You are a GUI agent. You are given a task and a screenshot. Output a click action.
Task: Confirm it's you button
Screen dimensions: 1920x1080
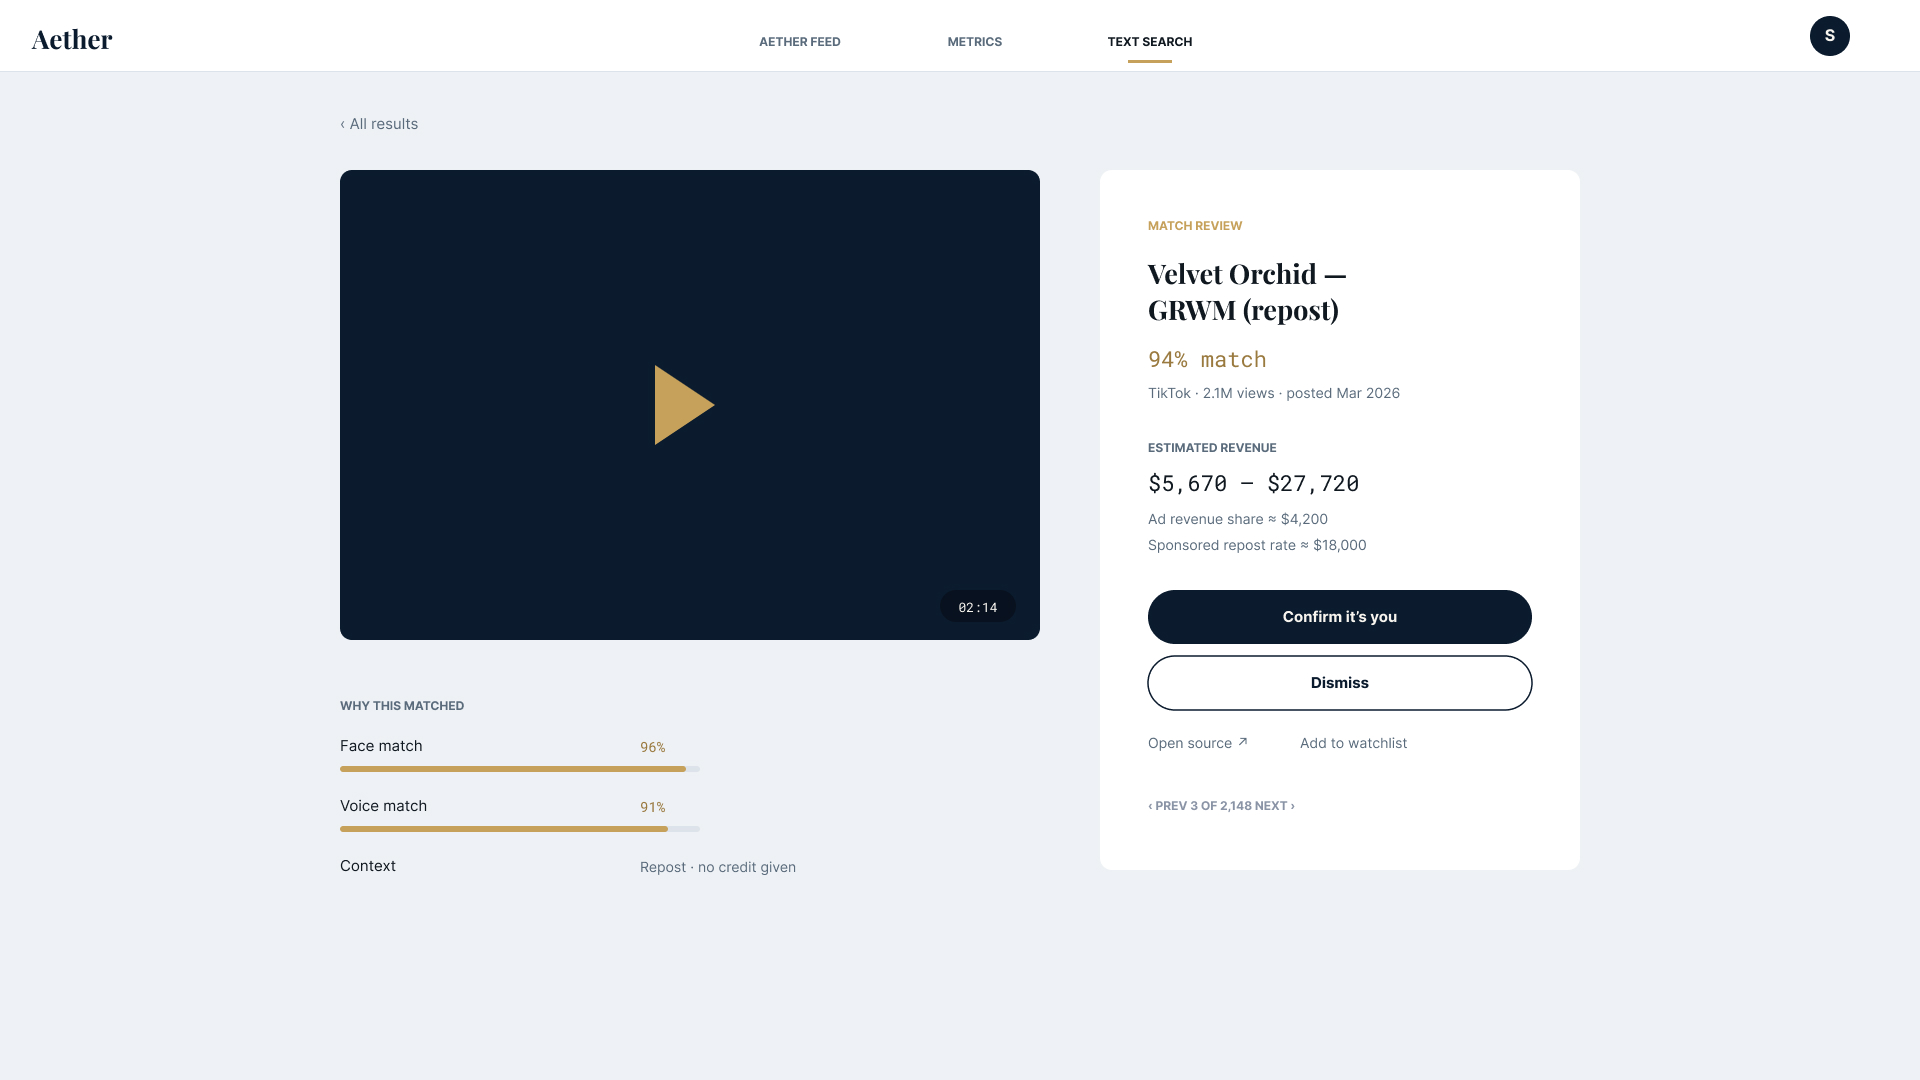tap(1340, 617)
